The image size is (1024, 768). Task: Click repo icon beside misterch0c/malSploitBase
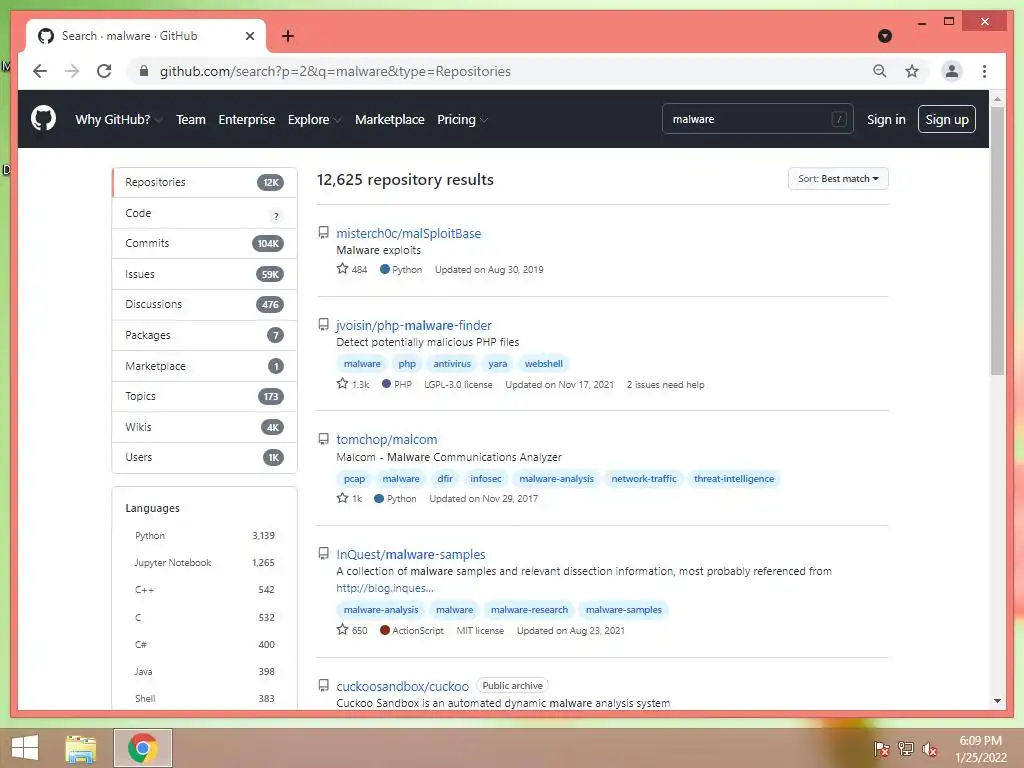(323, 232)
